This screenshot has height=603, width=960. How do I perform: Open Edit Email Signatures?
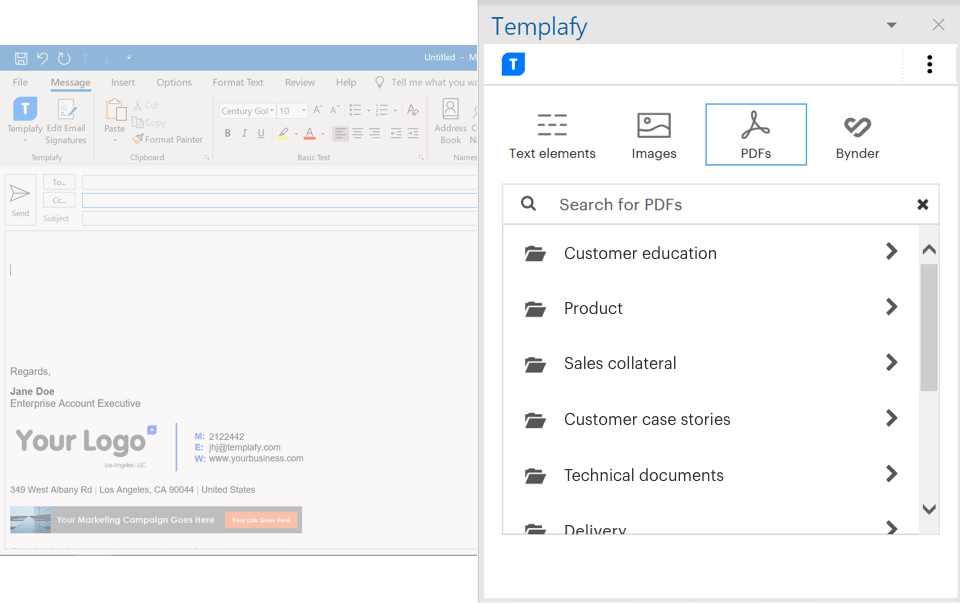66,121
